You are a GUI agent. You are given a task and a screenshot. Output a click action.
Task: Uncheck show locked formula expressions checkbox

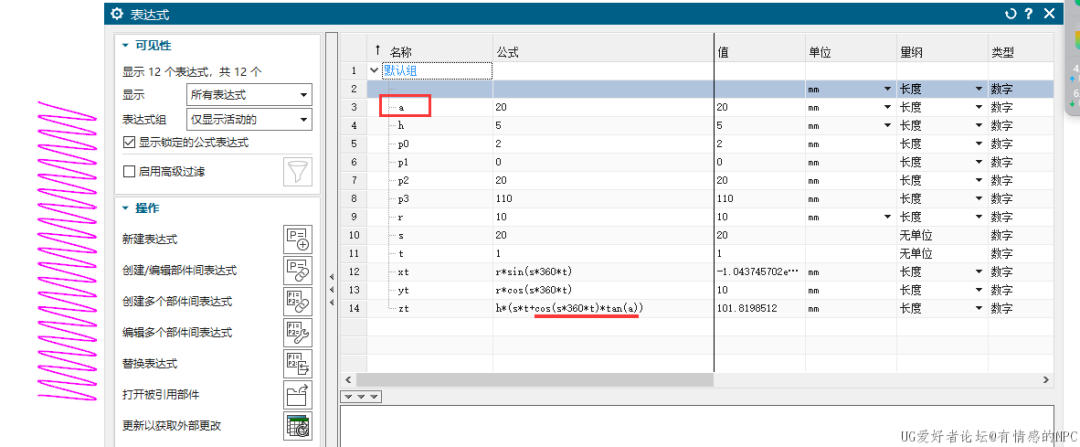tap(128, 143)
